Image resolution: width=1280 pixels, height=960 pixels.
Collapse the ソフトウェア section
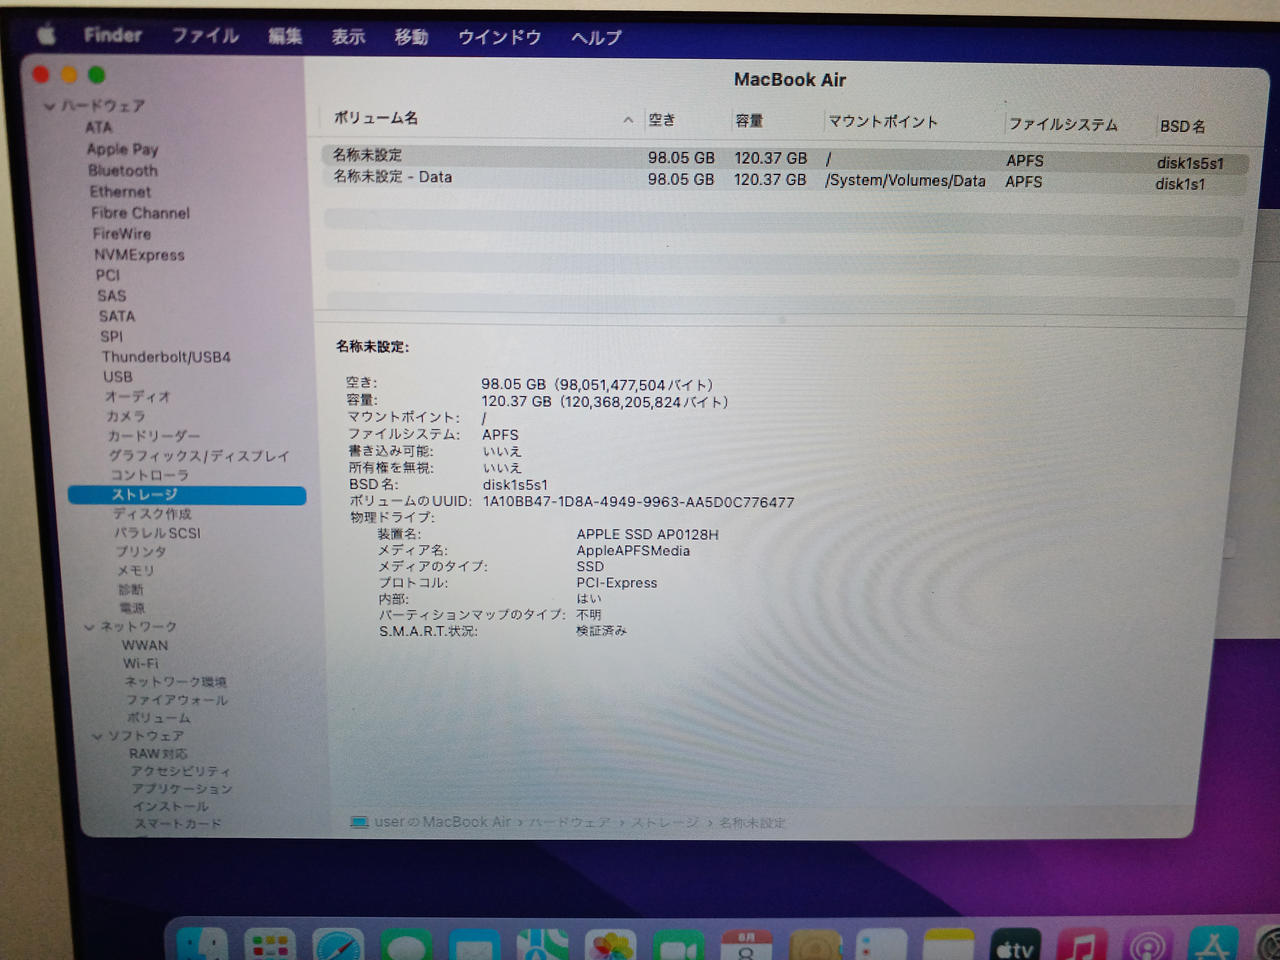tap(97, 736)
